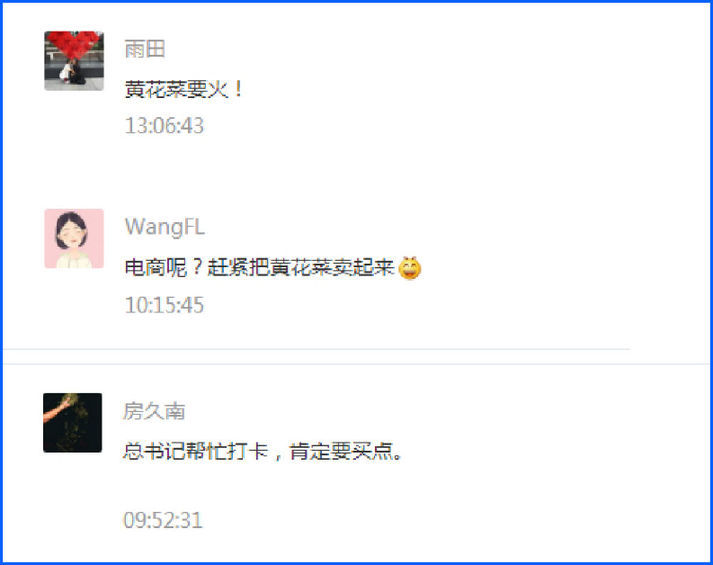Click the username 雨田
Screen dimensions: 713x565
coord(145,49)
